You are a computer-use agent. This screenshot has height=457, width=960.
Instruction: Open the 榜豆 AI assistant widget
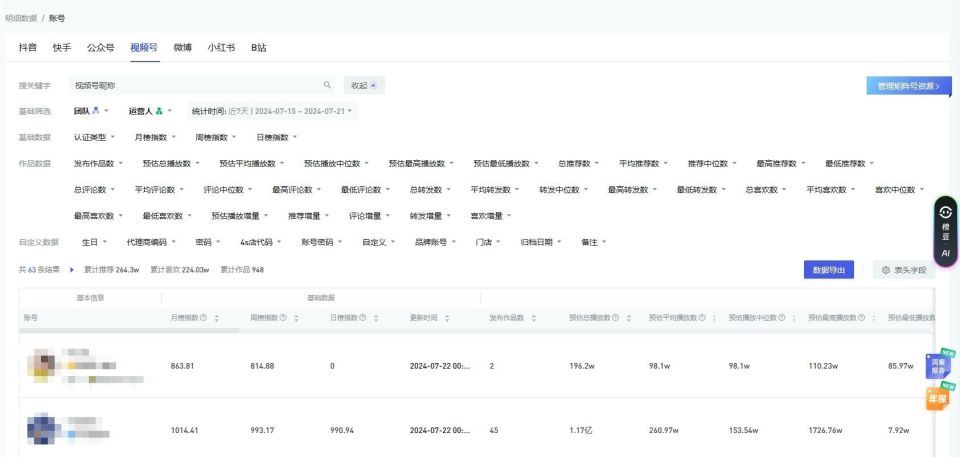pyautogui.click(x=945, y=232)
